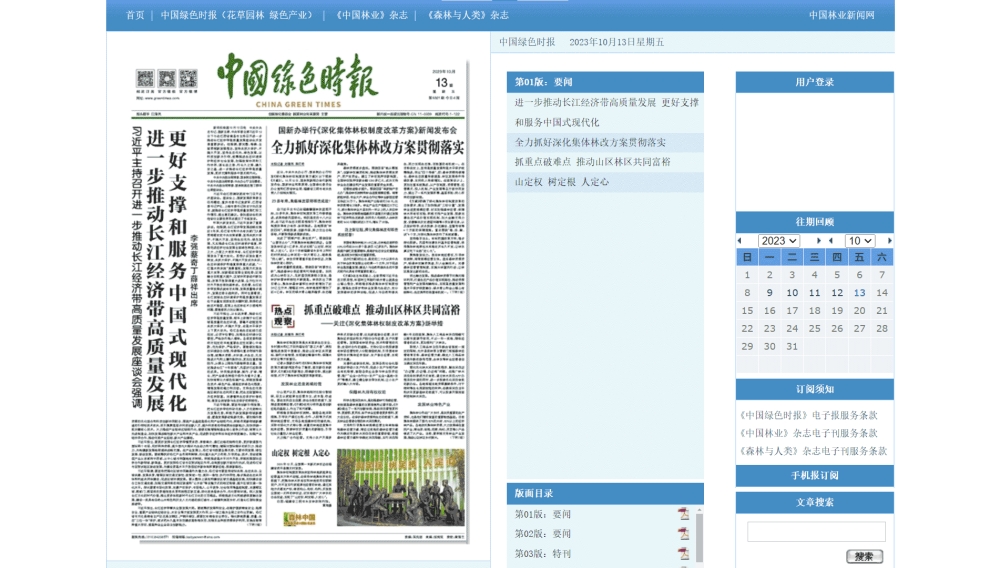
Task: Select 第01版：要闻 in 版面目录
Action: coord(543,514)
